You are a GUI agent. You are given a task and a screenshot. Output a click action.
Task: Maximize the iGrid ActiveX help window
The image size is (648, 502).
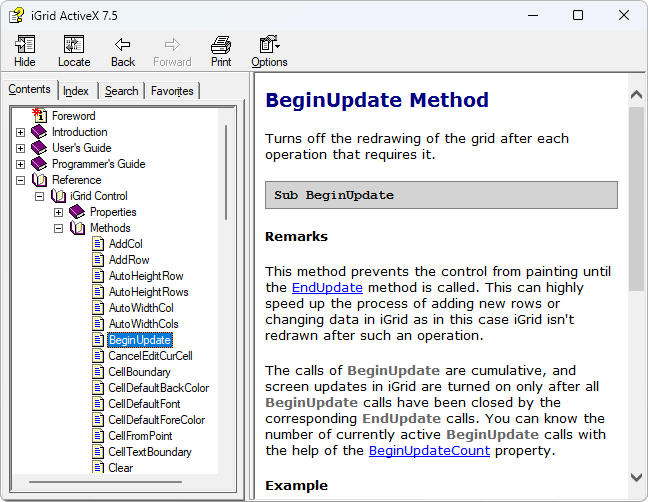click(x=578, y=15)
